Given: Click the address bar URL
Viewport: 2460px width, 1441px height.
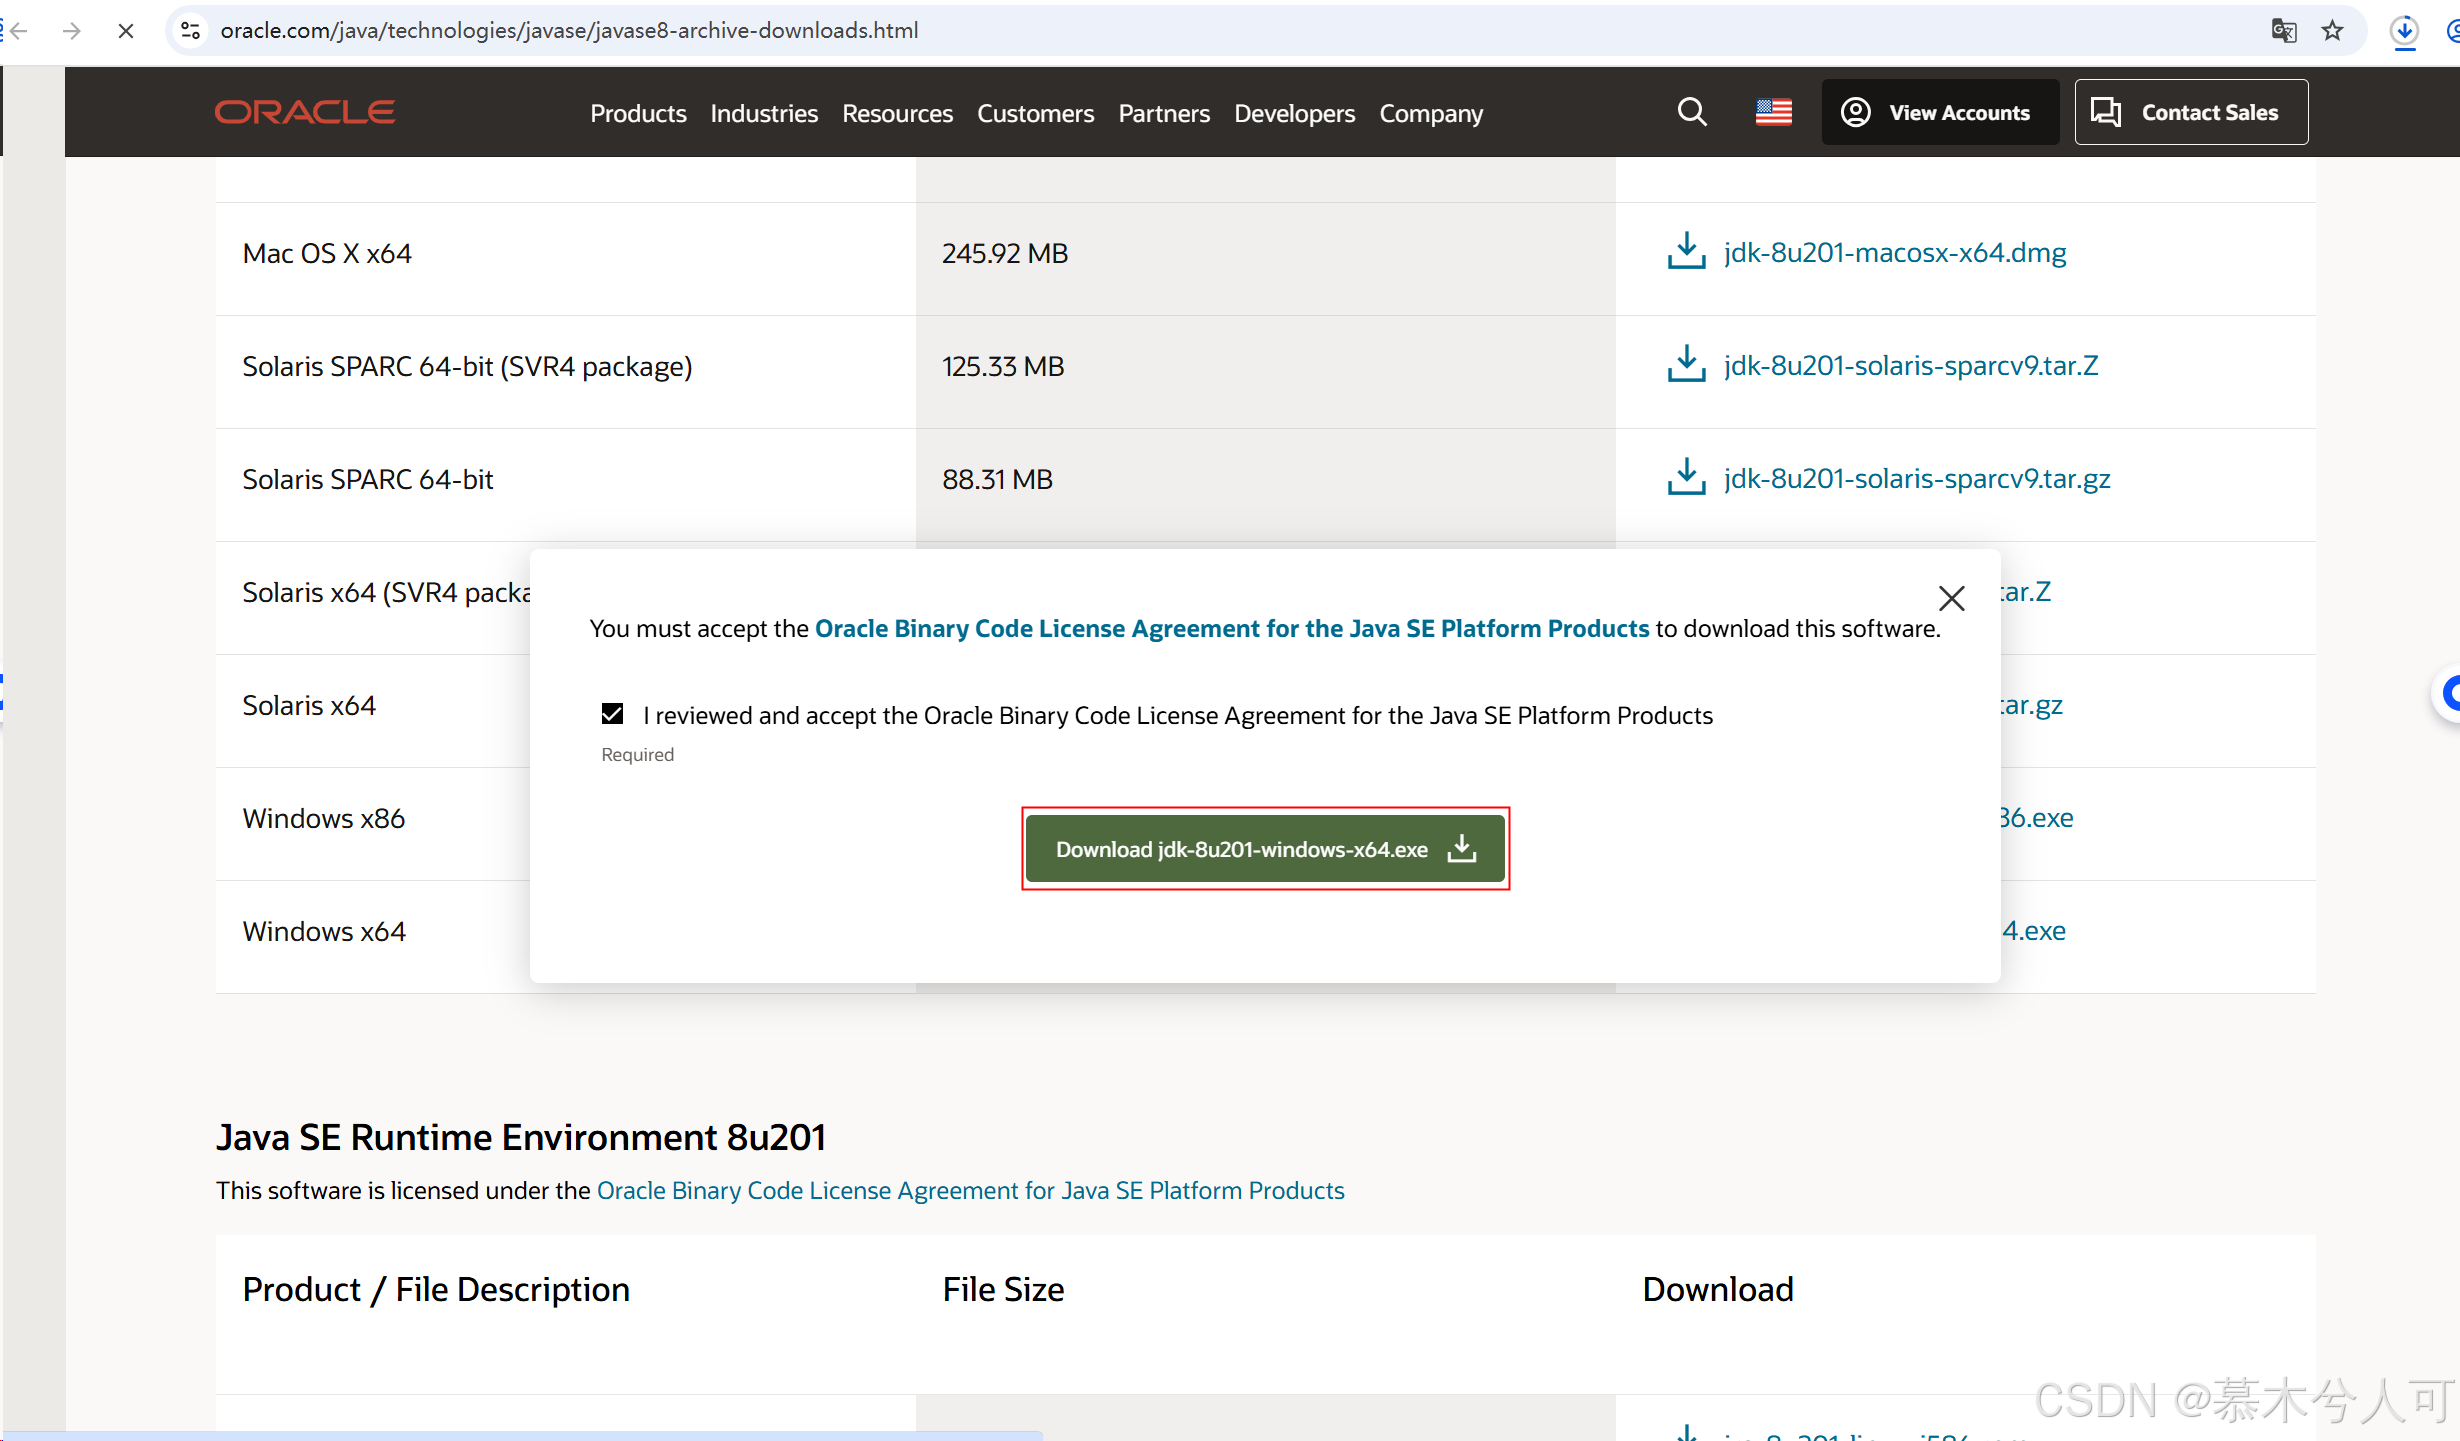Looking at the screenshot, I should [x=569, y=31].
